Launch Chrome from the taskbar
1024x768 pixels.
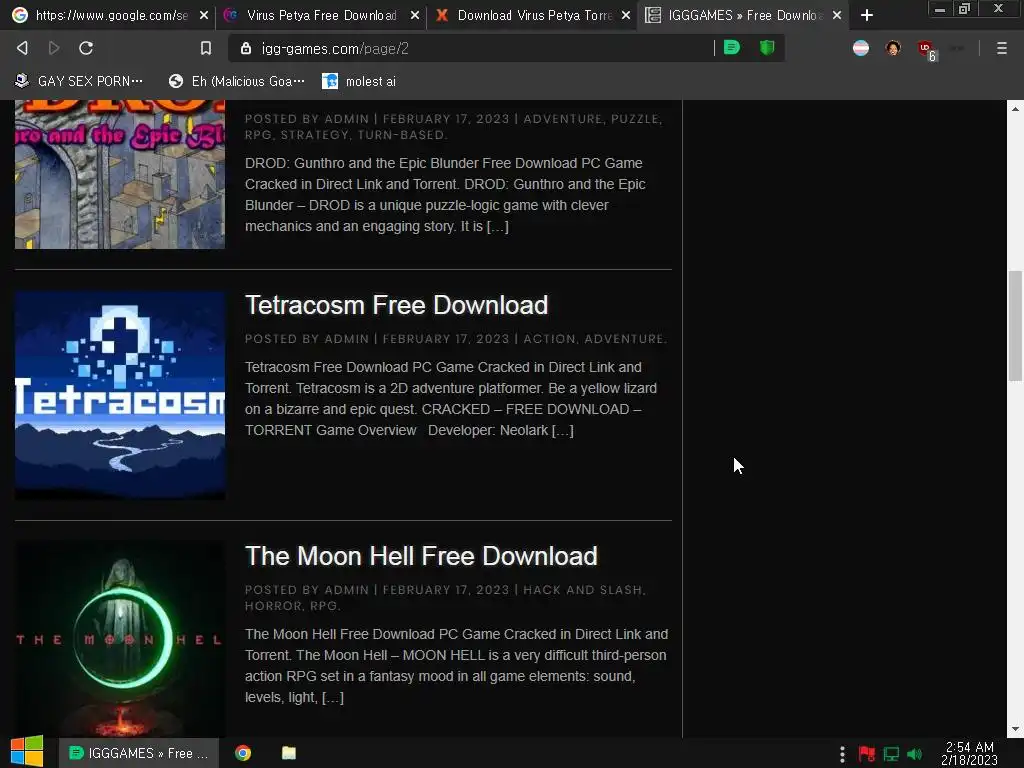coord(243,753)
